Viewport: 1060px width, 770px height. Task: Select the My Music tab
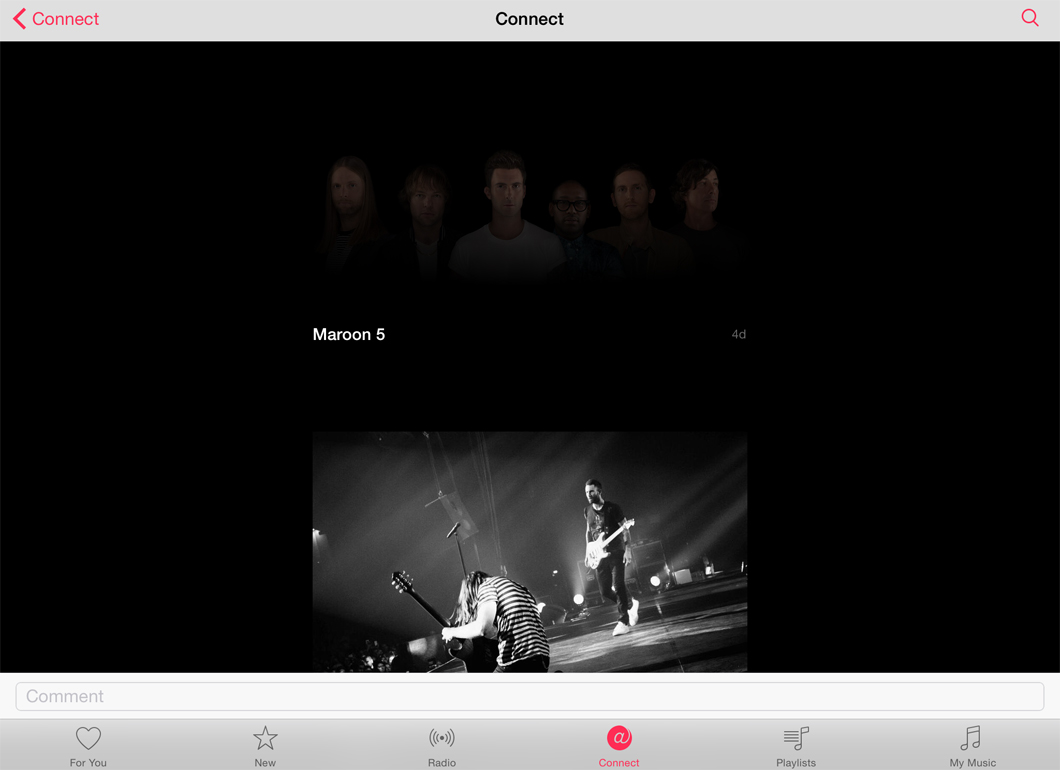pyautogui.click(x=971, y=745)
